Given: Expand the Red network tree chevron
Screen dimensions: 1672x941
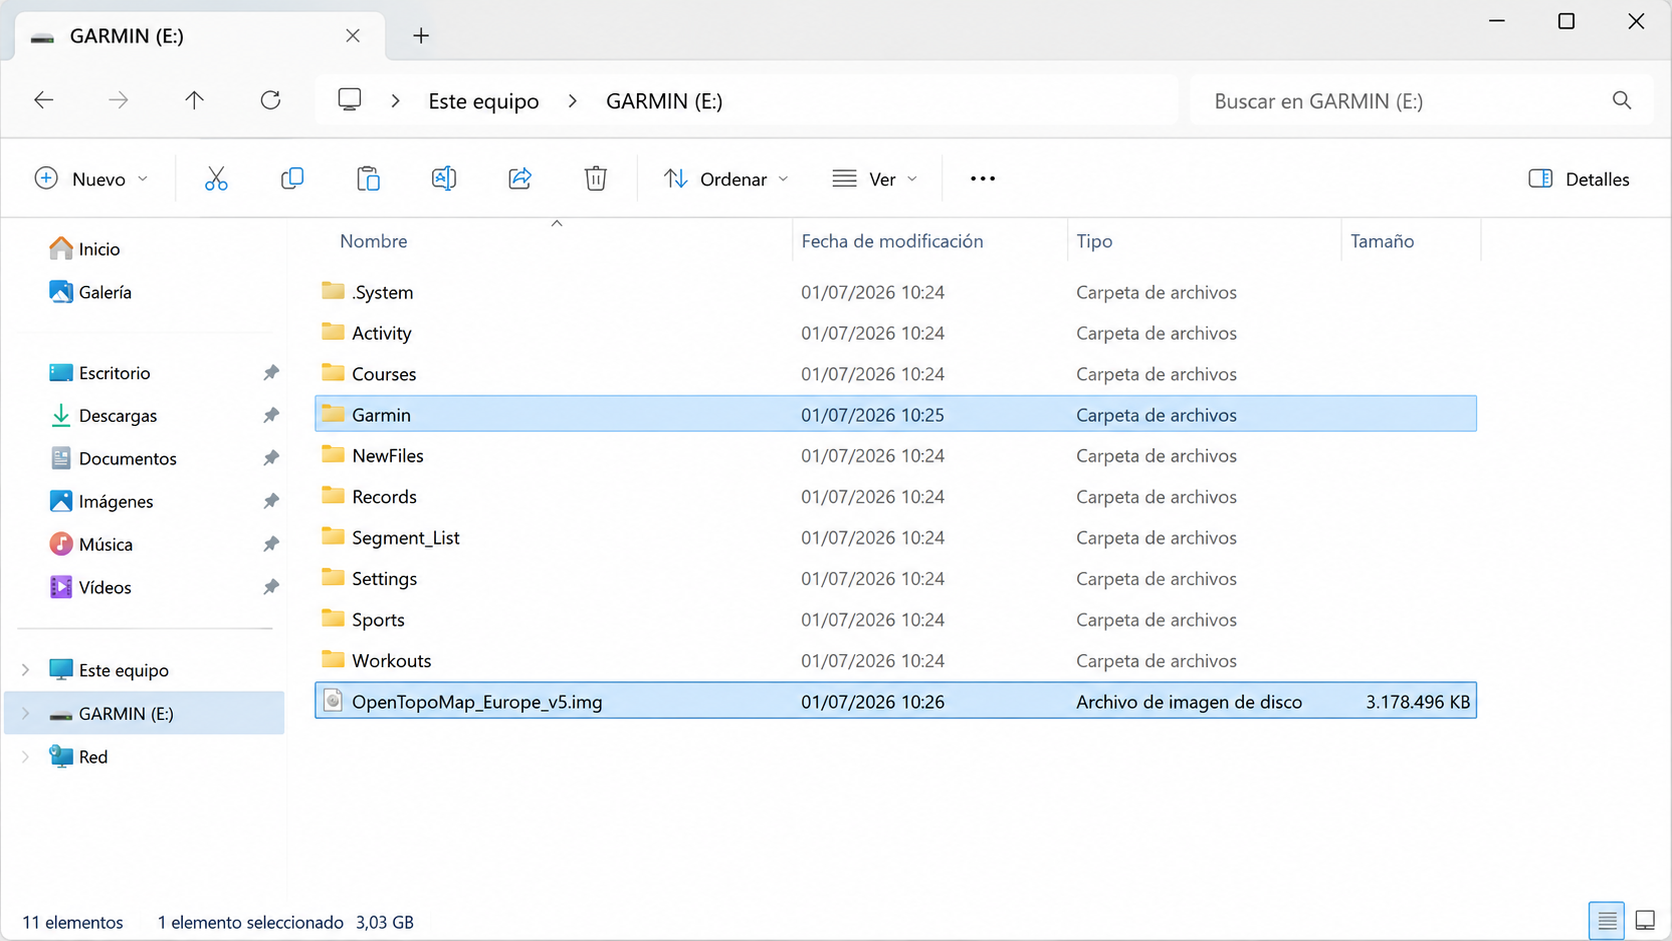Looking at the screenshot, I should pos(26,757).
